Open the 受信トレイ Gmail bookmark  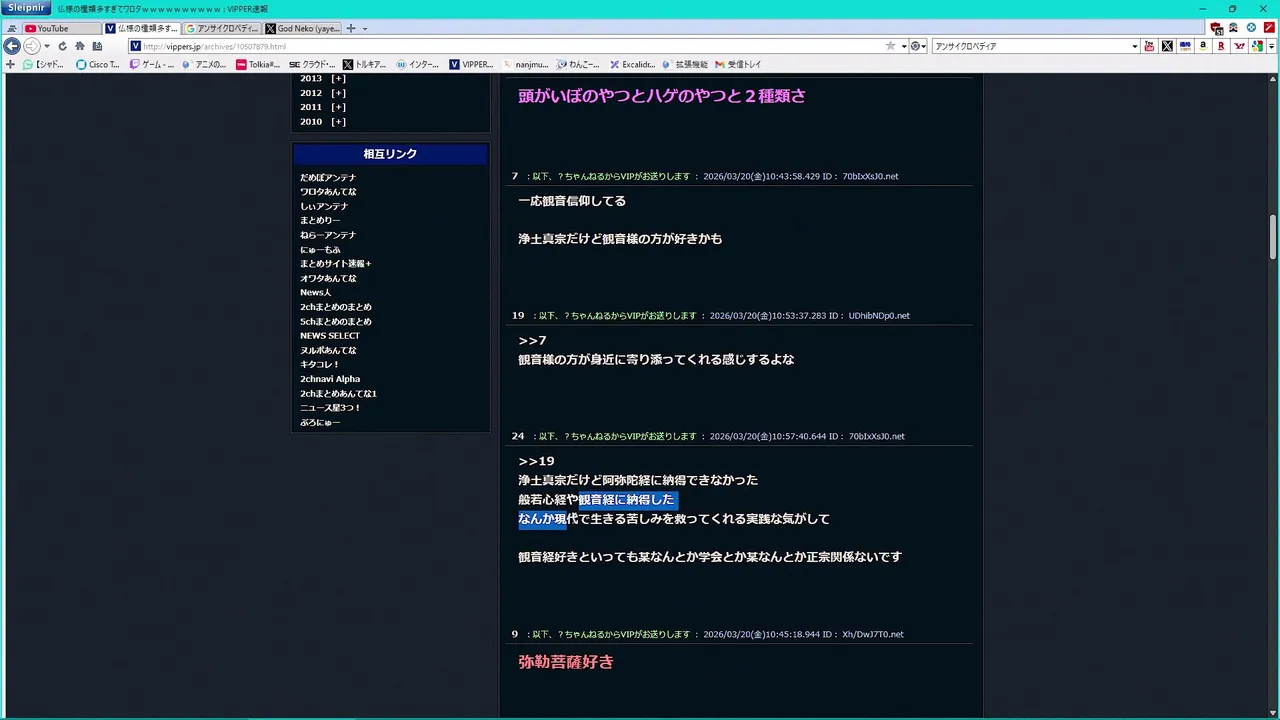[739, 64]
